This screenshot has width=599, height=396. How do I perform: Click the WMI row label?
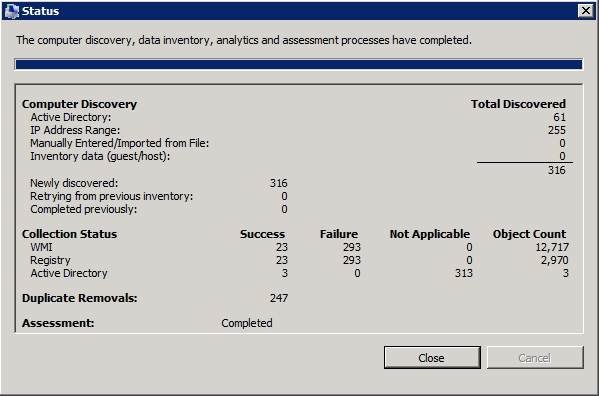pos(41,247)
